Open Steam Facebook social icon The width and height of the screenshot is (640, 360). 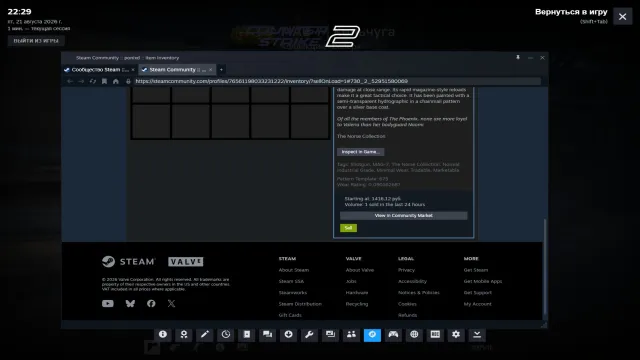pyautogui.click(x=151, y=303)
